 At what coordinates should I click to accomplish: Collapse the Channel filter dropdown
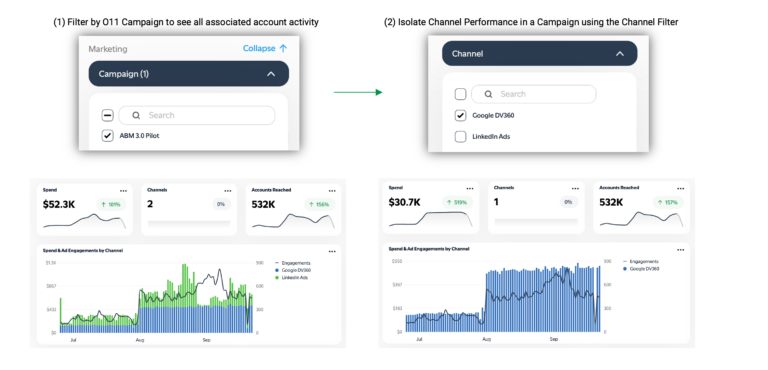coord(620,53)
